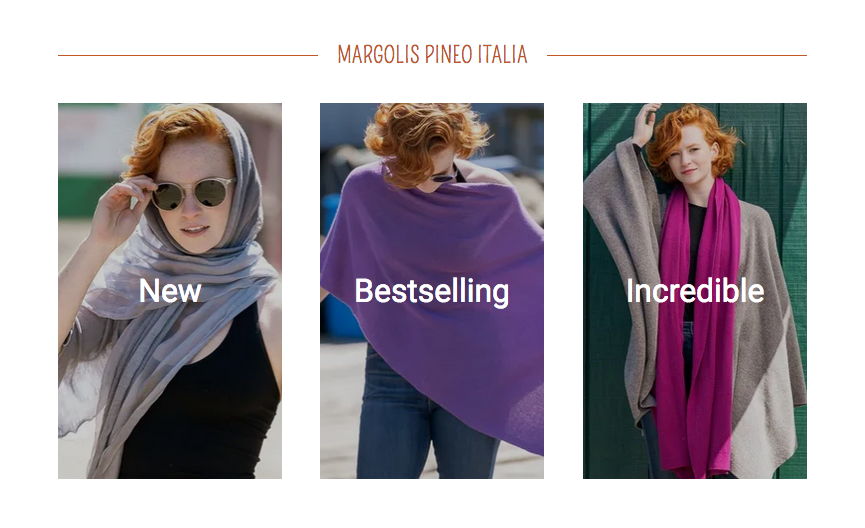Screen dimensions: 865x528
Task: Click the model's red hair in the Bestselling card
Action: pyautogui.click(x=425, y=138)
